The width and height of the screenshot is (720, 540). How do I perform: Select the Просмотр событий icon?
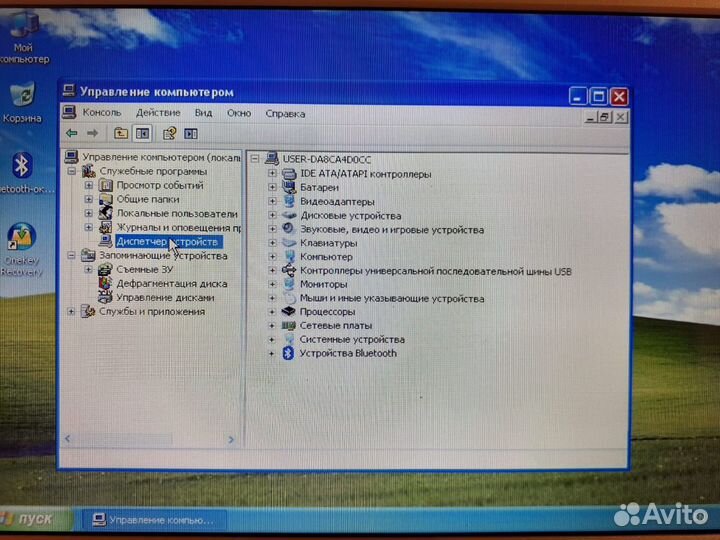click(x=106, y=186)
